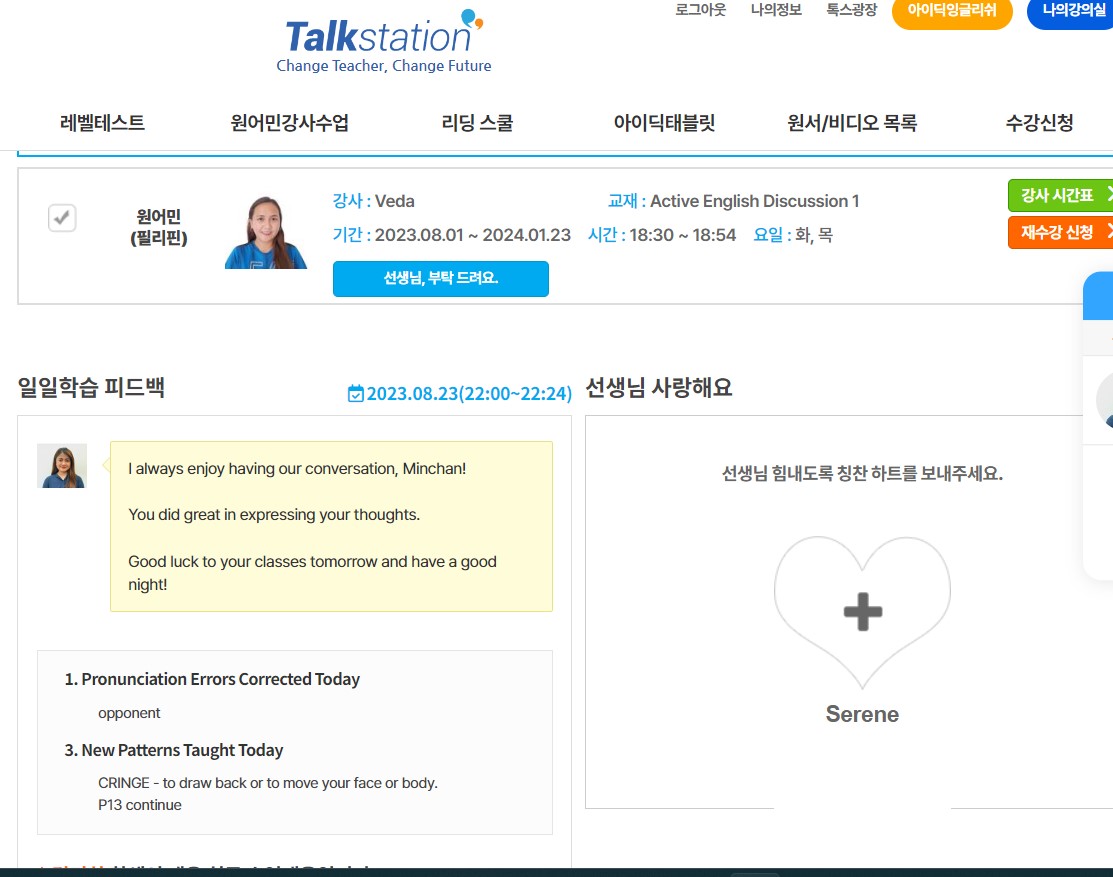1113x877 pixels.
Task: Click the heart plus icon to send praise
Action: 862,611
